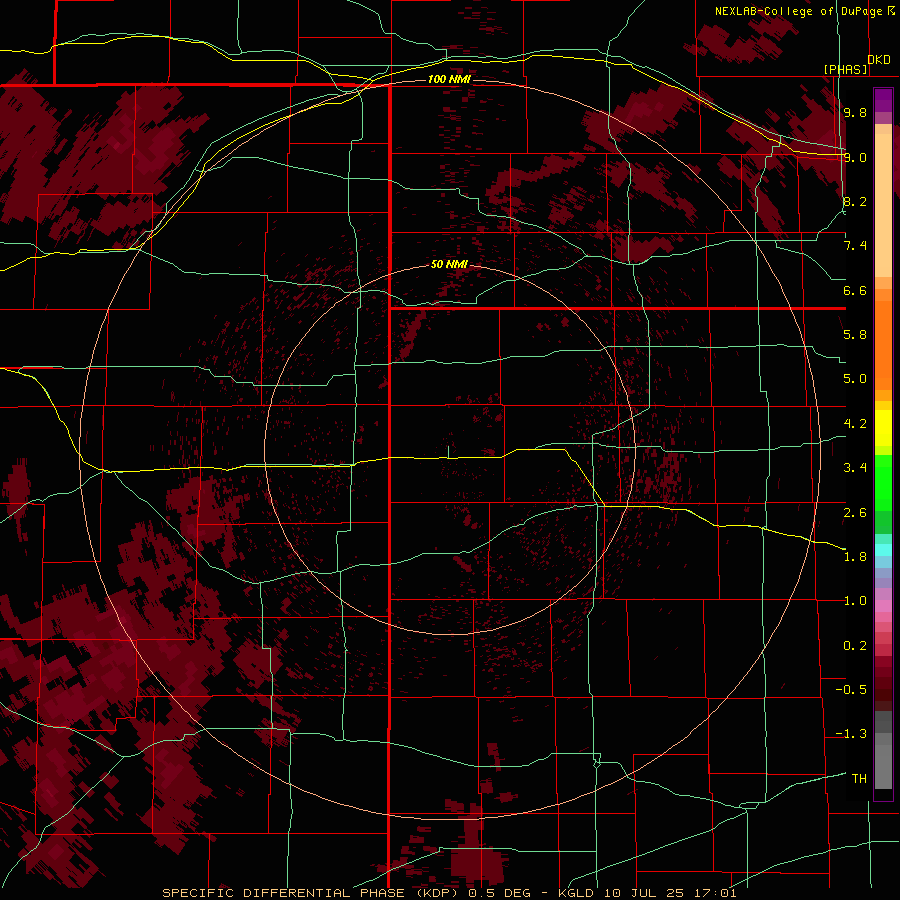The width and height of the screenshot is (900, 900).
Task: Click the 1.8 scale value
Action: click(x=855, y=557)
